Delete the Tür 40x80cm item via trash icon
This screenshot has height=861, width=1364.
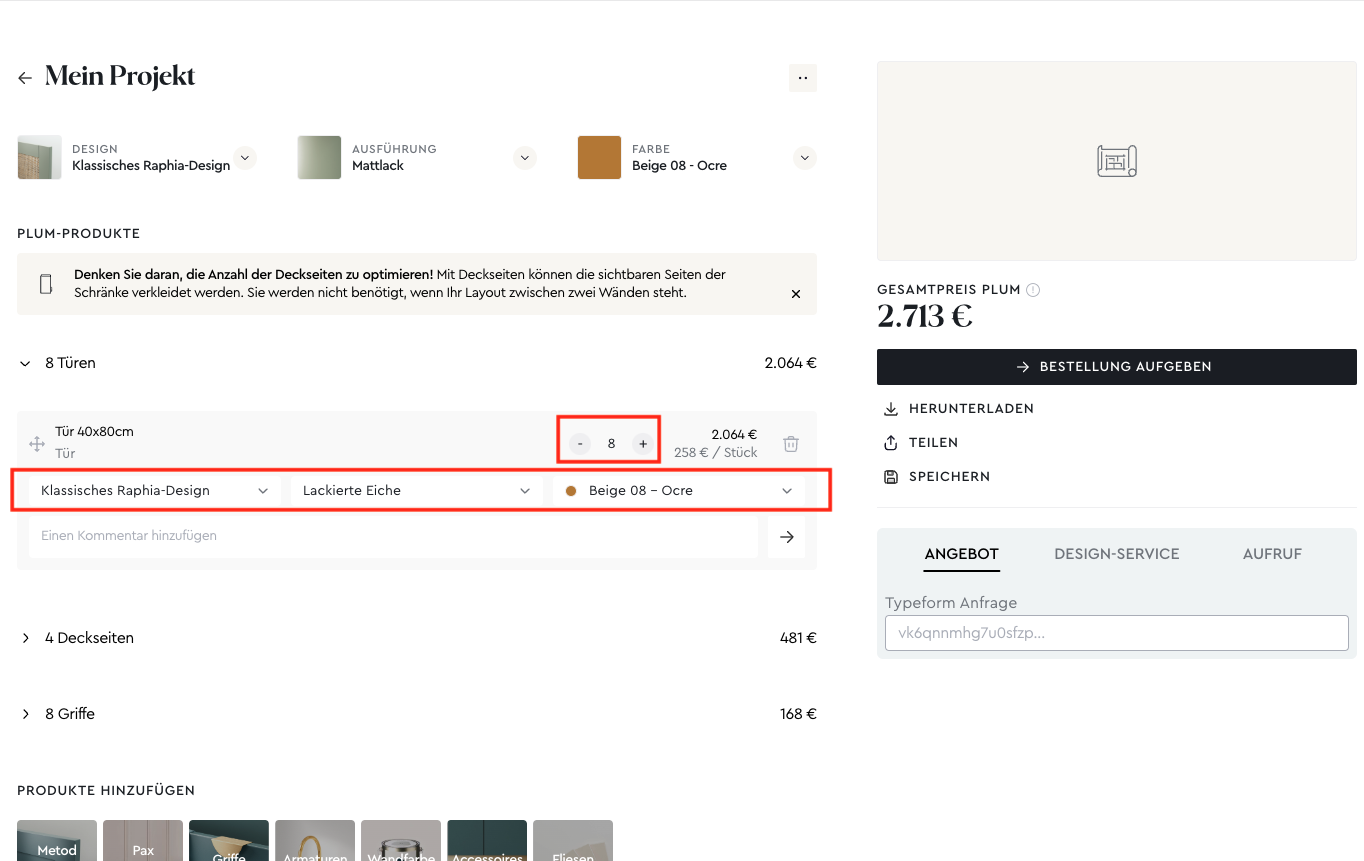point(790,443)
